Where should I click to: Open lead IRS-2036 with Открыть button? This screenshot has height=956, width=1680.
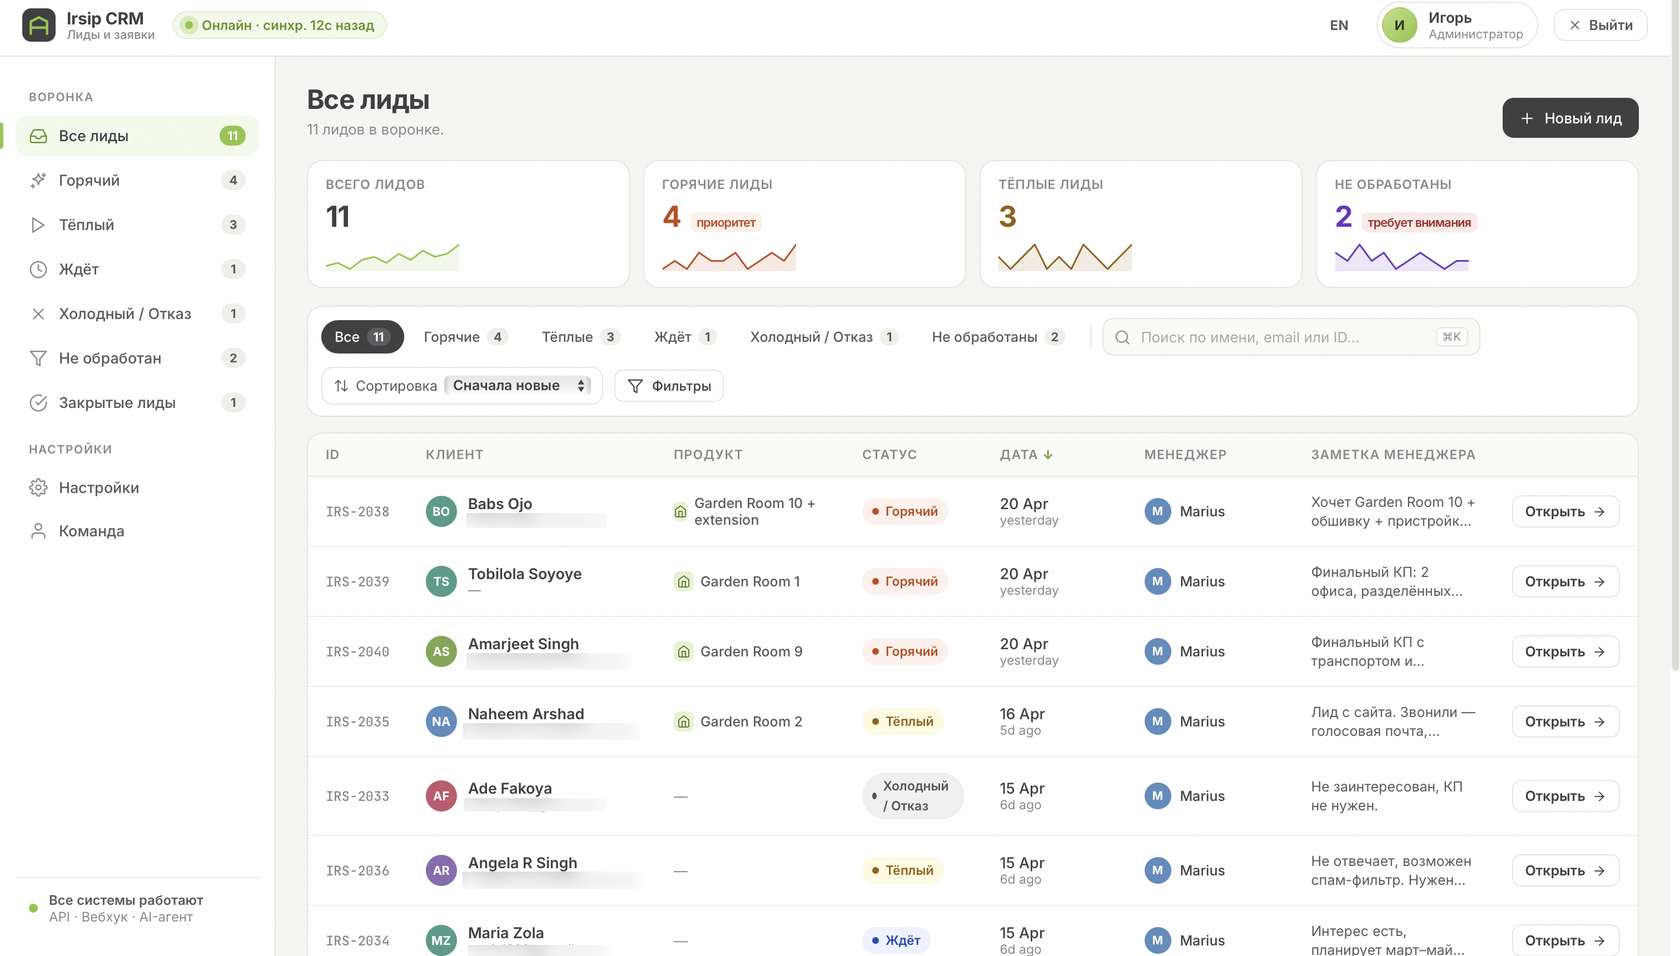coord(1565,871)
